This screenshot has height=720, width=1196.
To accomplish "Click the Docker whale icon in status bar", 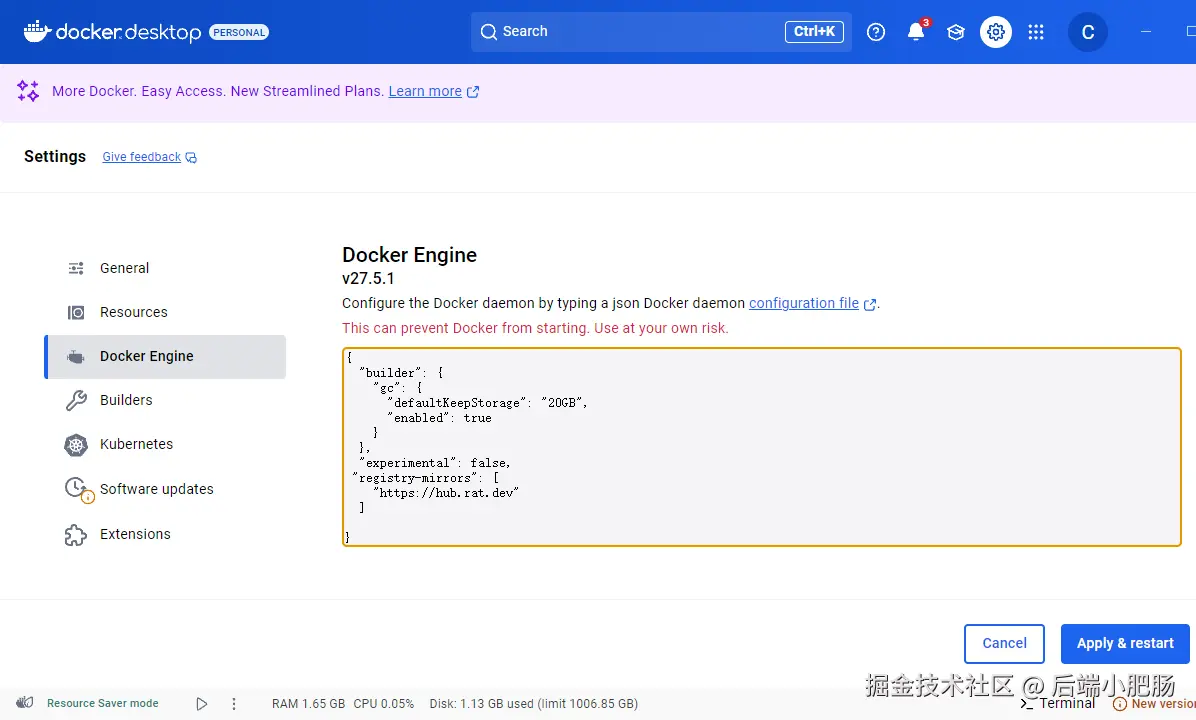I will click(x=25, y=703).
